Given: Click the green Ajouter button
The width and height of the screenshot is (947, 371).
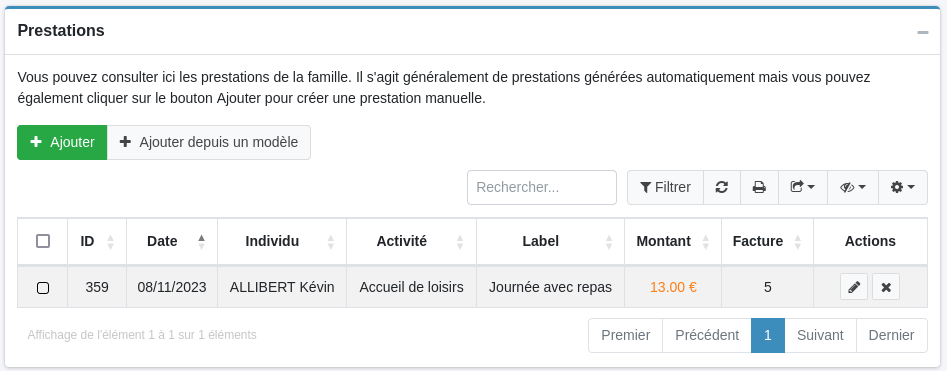Looking at the screenshot, I should tap(62, 143).
